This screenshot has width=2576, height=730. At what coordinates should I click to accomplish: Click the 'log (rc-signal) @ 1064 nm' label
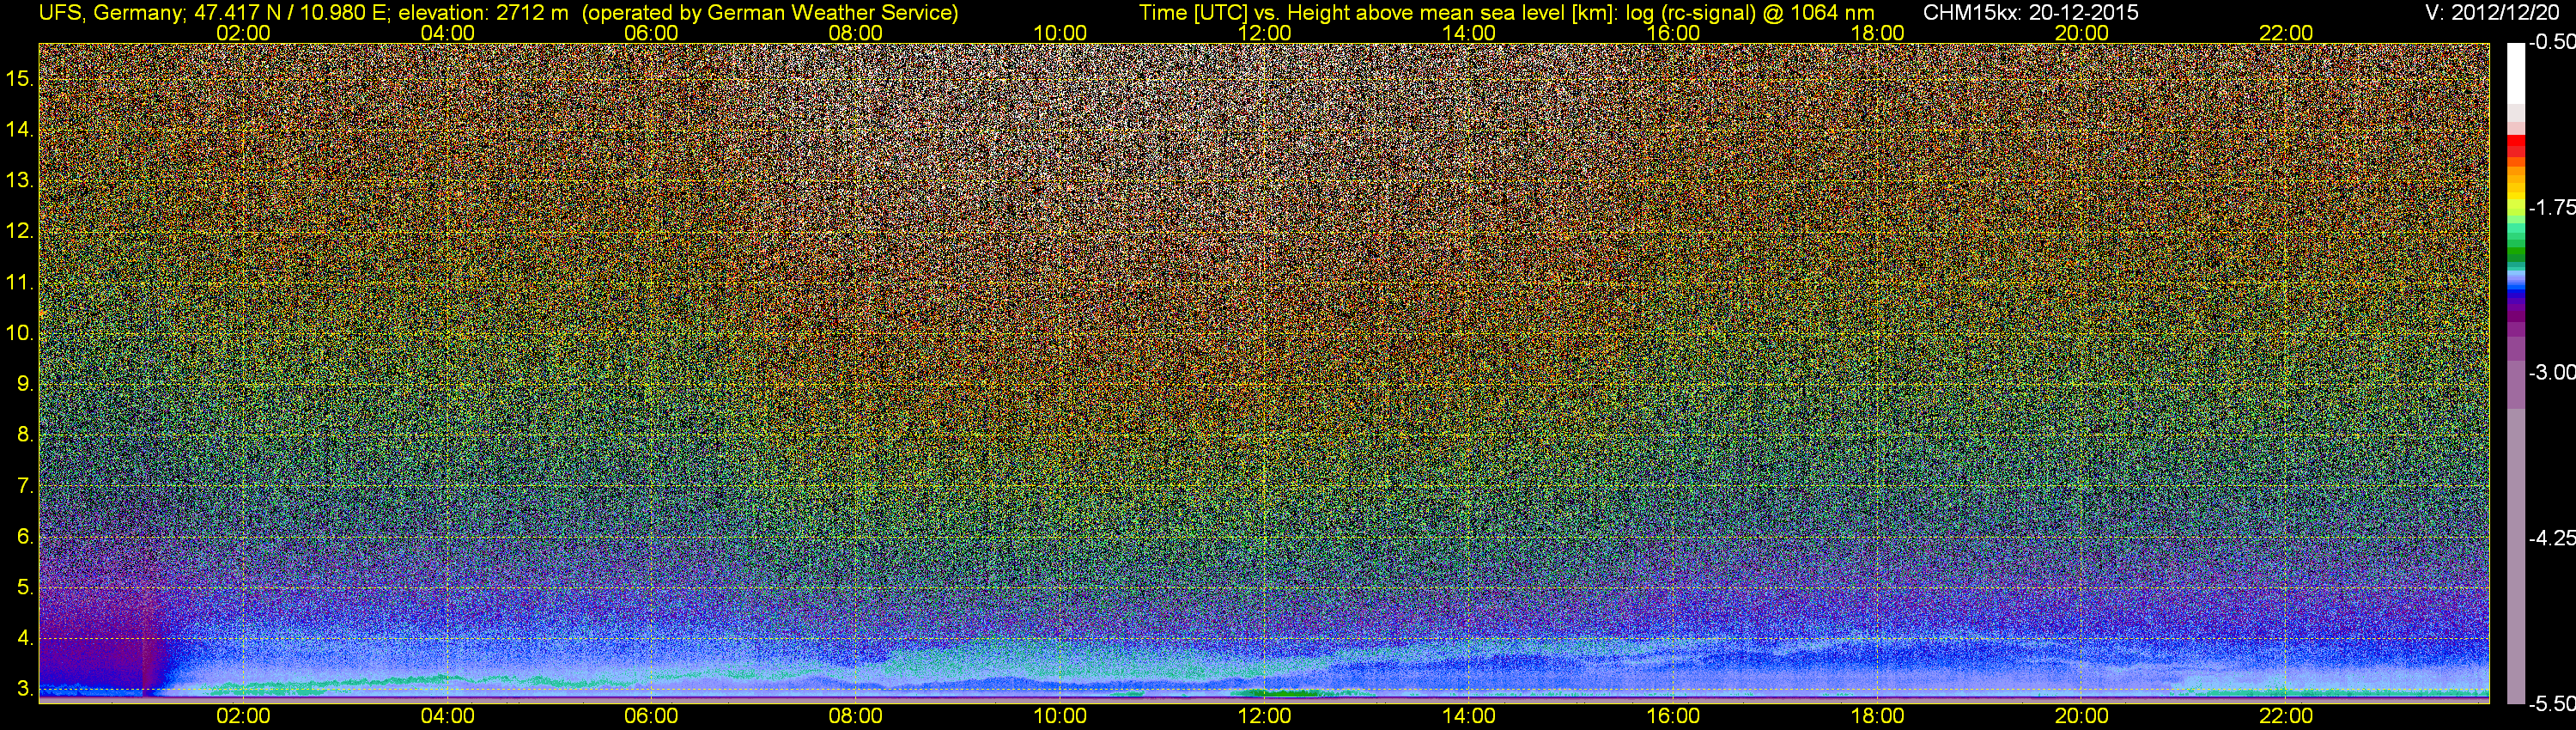1750,12
